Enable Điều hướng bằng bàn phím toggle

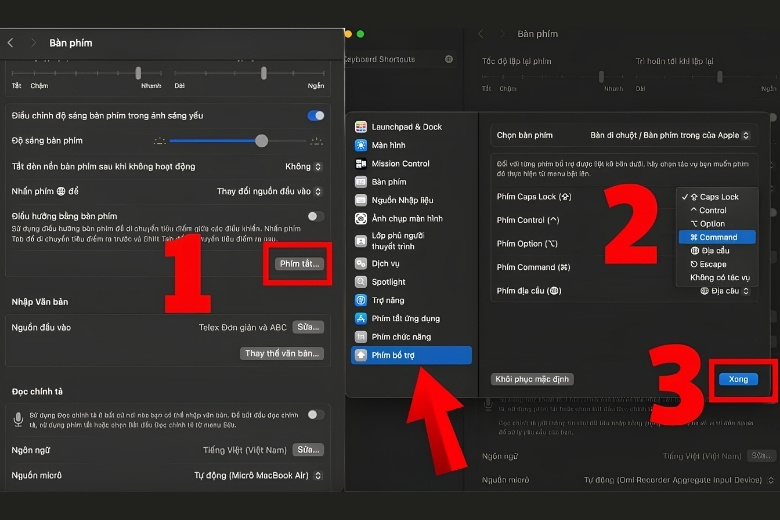[316, 216]
